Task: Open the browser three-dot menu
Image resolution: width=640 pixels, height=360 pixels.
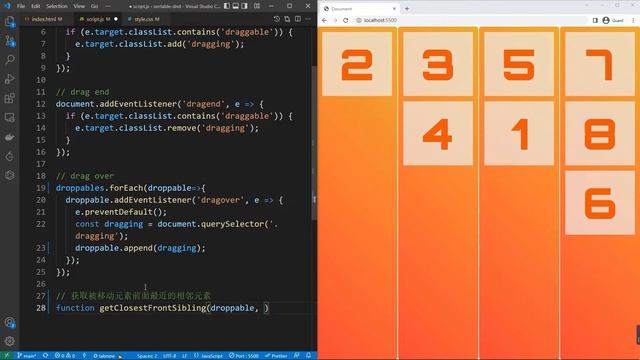Action: [633, 20]
